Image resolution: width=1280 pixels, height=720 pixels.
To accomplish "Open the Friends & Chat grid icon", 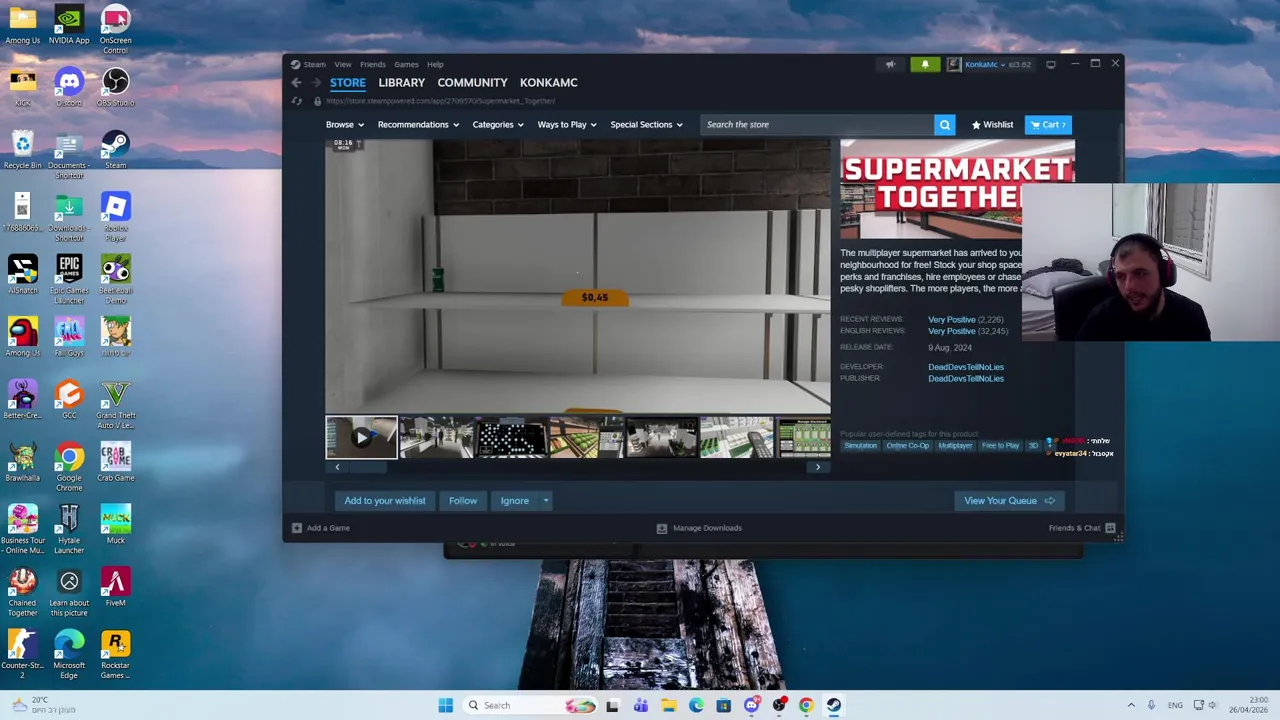I will coord(1110,528).
